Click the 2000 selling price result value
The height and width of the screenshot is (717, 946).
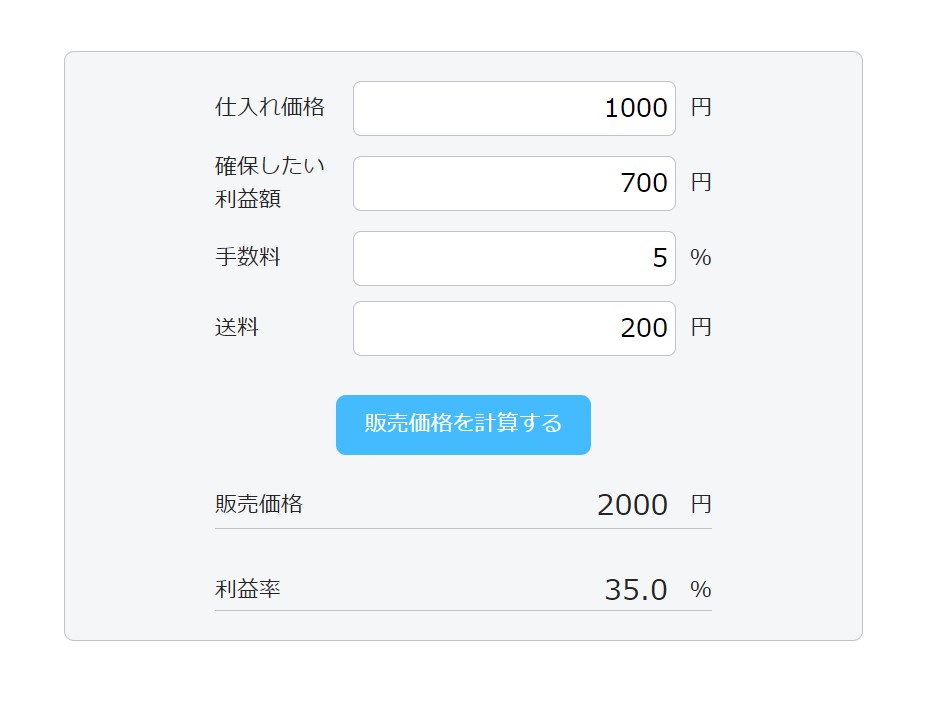pyautogui.click(x=632, y=505)
